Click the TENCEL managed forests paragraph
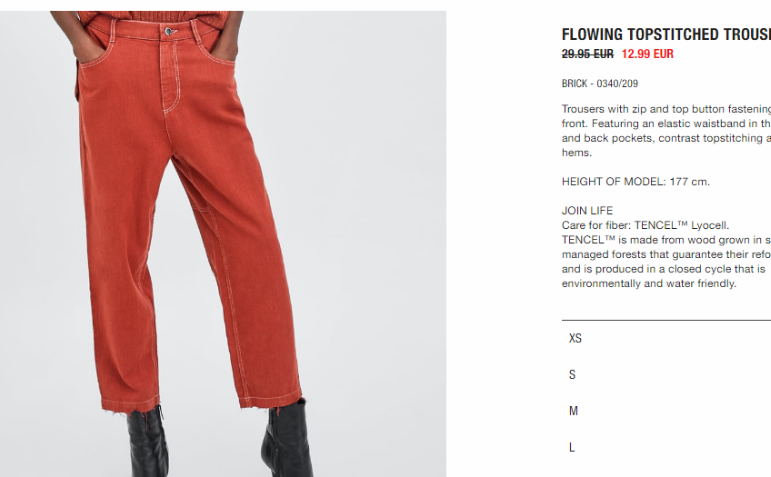 coord(666,262)
